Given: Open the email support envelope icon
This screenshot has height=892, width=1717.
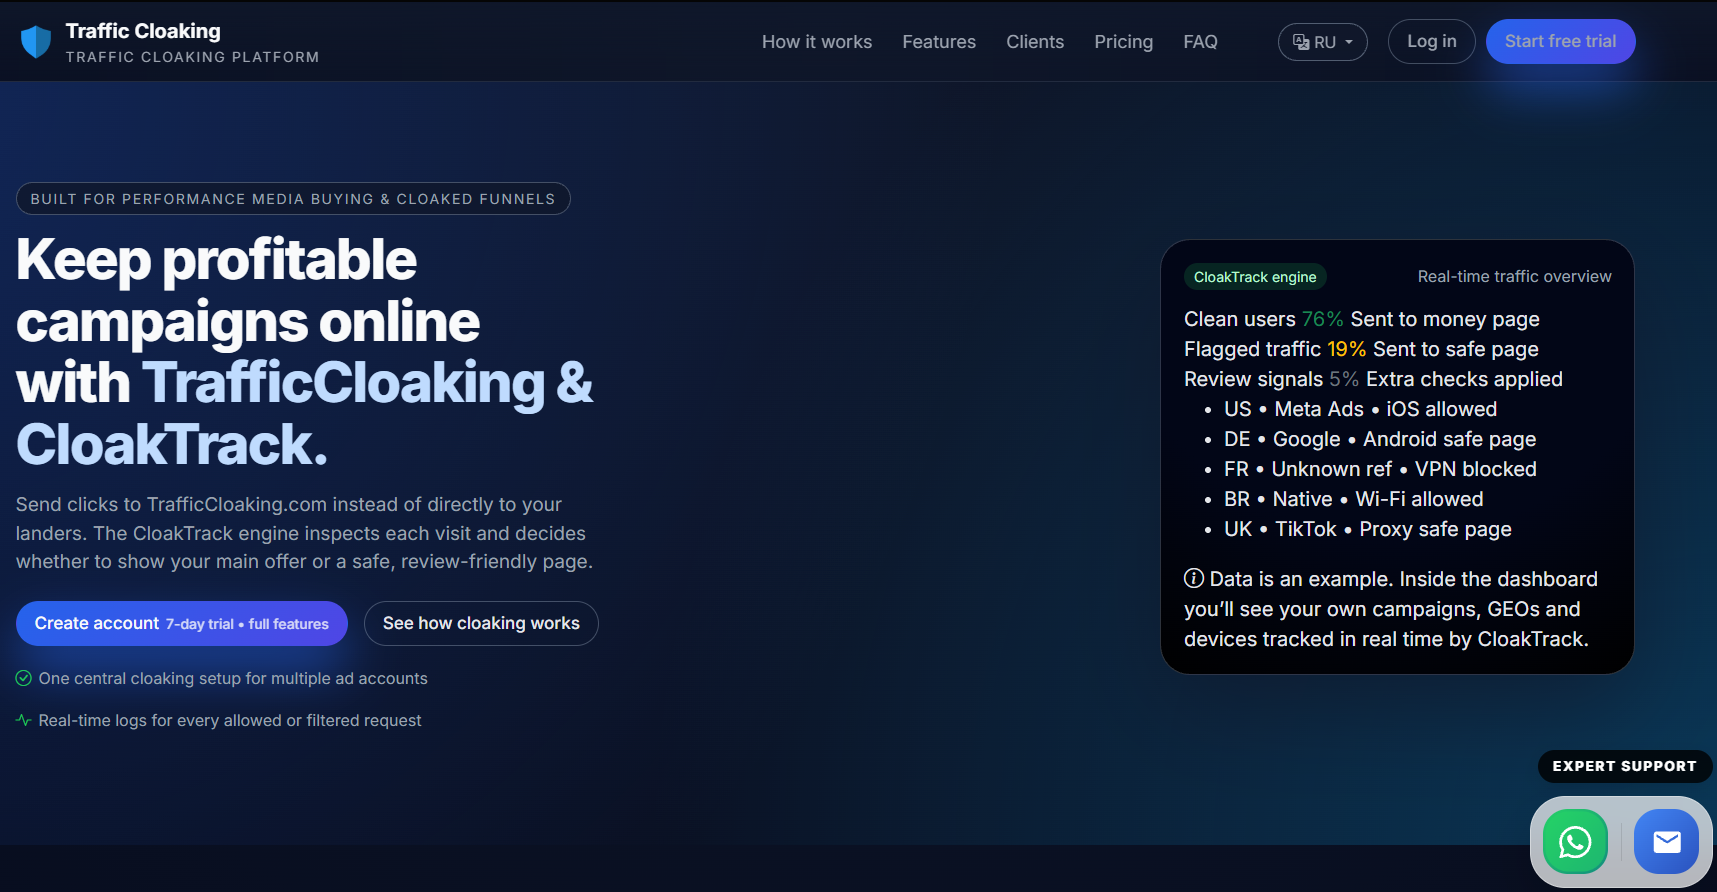Looking at the screenshot, I should tap(1666, 842).
